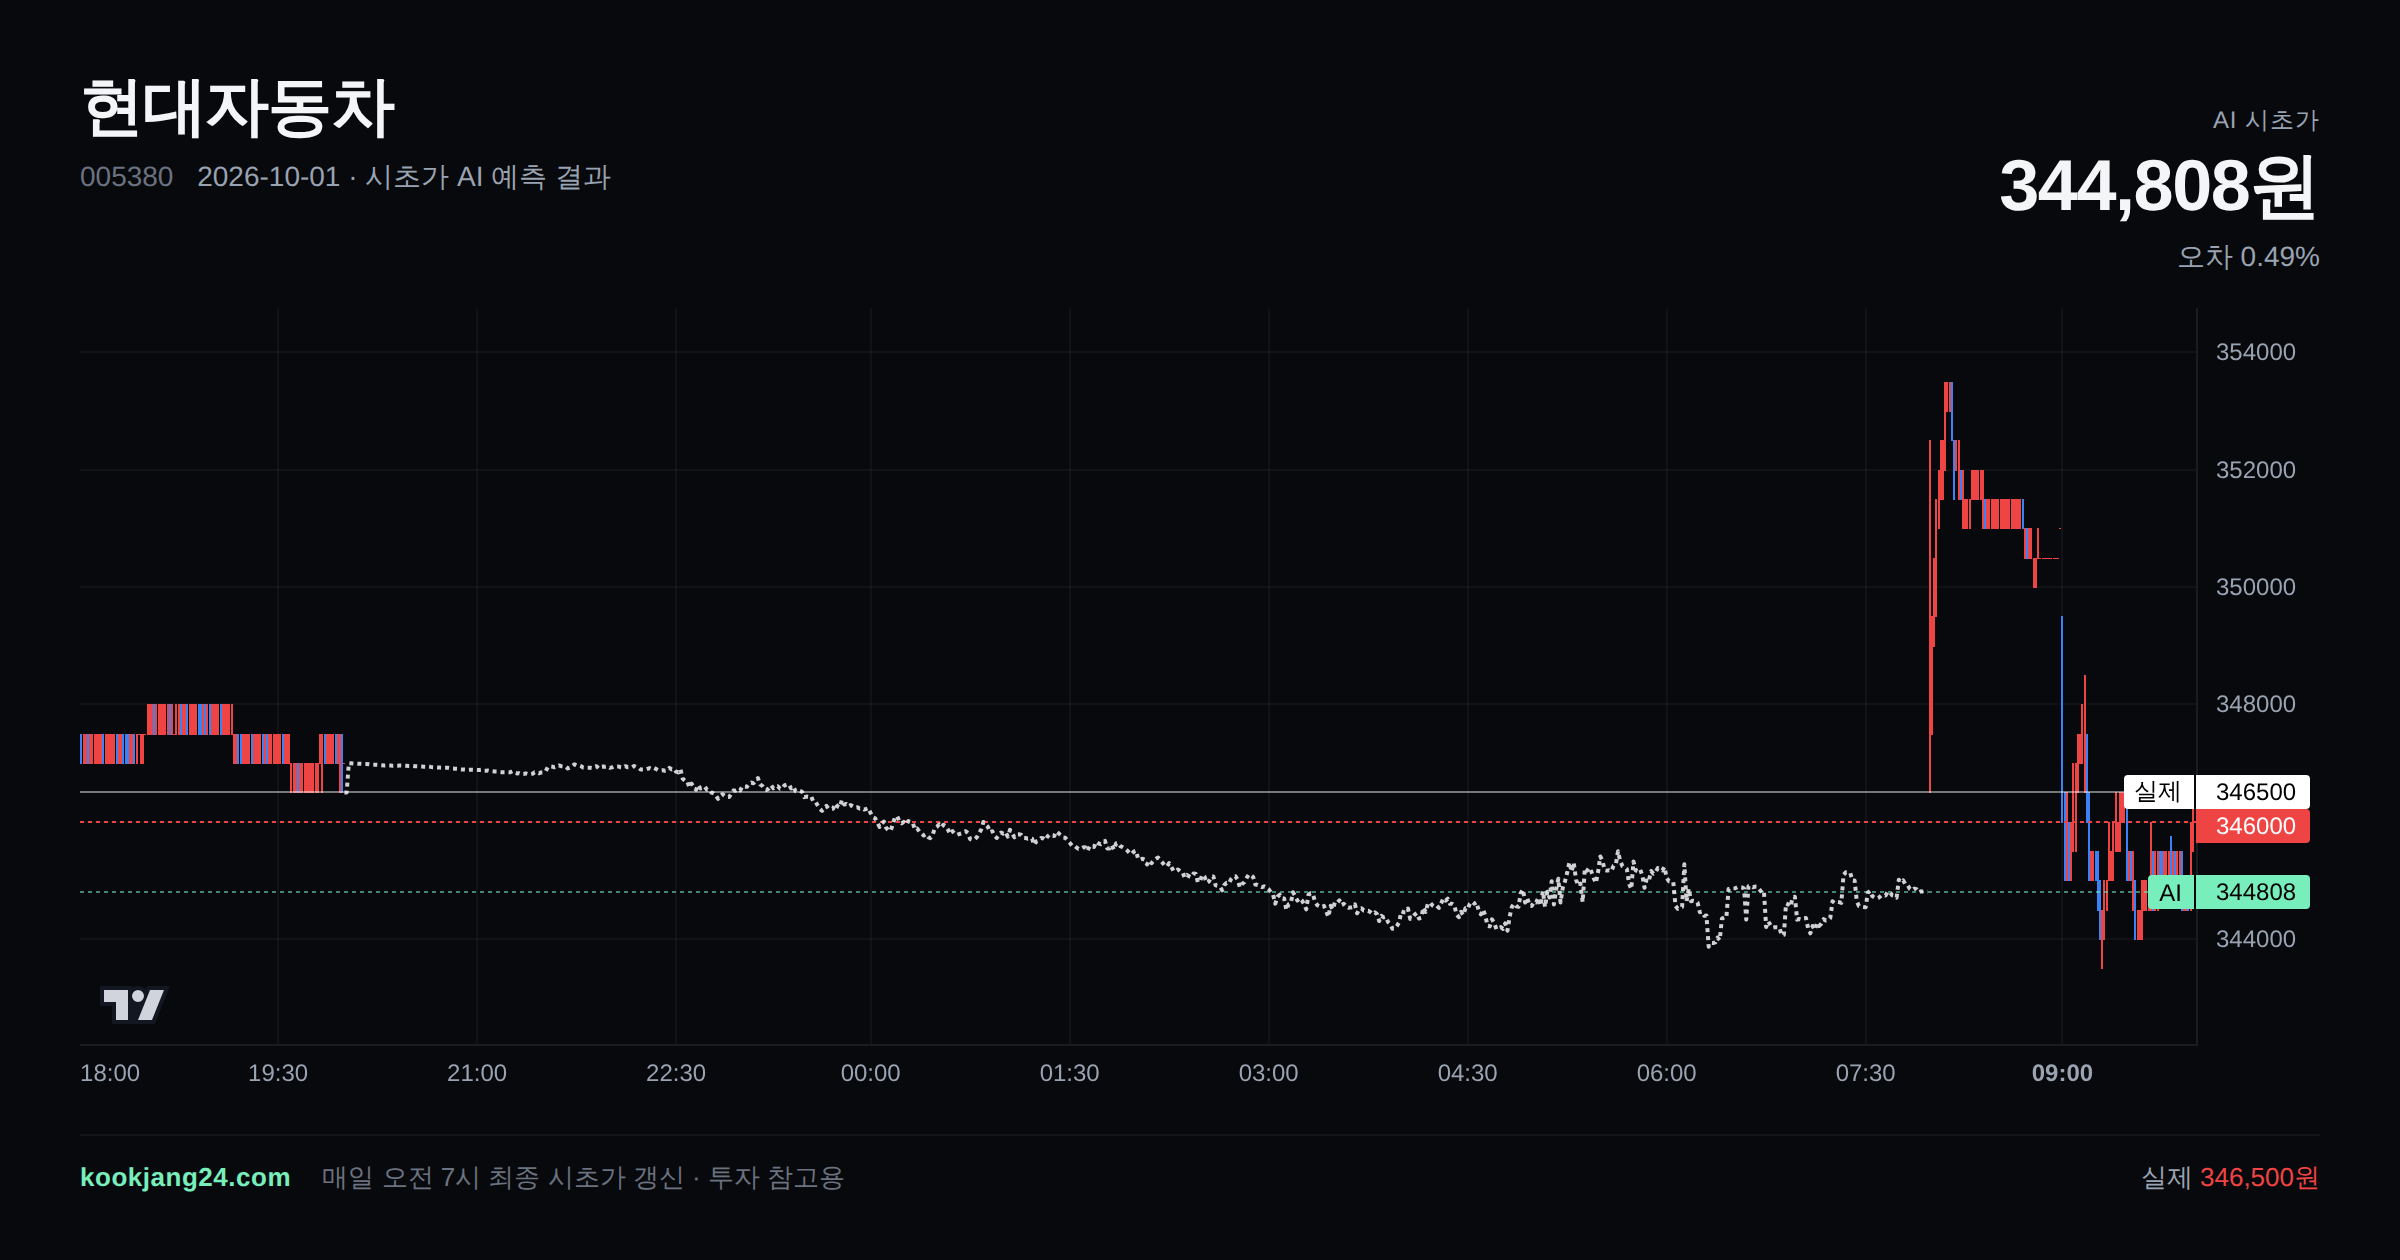The width and height of the screenshot is (2400, 1260).
Task: Click the 22:30 time label
Action: 676,1073
